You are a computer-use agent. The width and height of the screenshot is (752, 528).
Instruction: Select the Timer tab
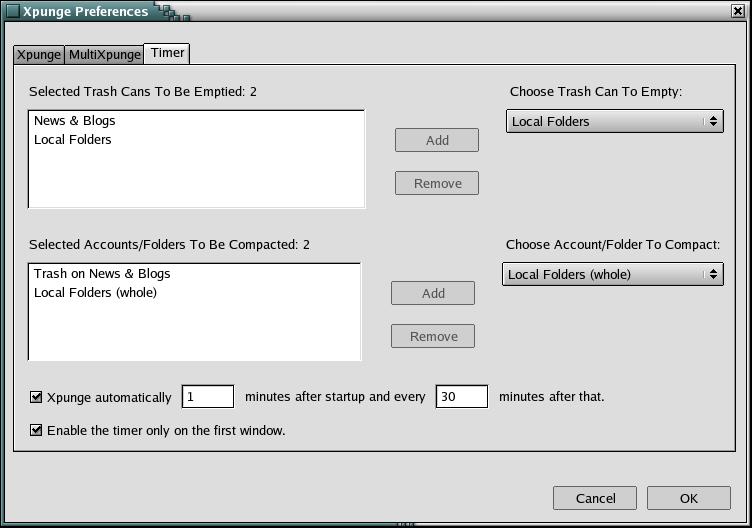coord(167,53)
